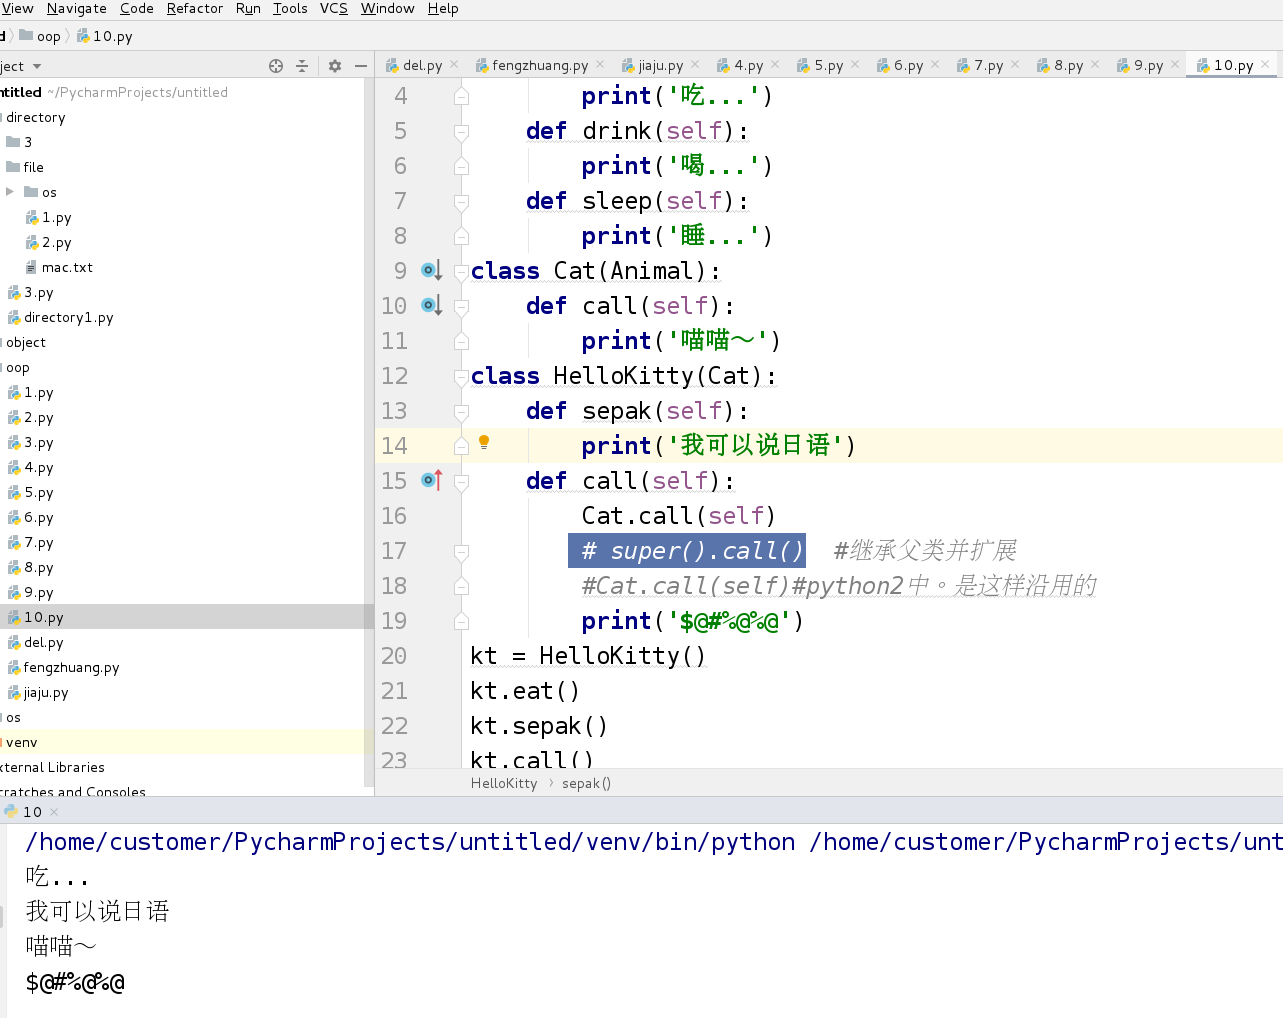Click the highlighted super().call() comment
Image resolution: width=1283 pixels, height=1018 pixels.
tap(686, 551)
